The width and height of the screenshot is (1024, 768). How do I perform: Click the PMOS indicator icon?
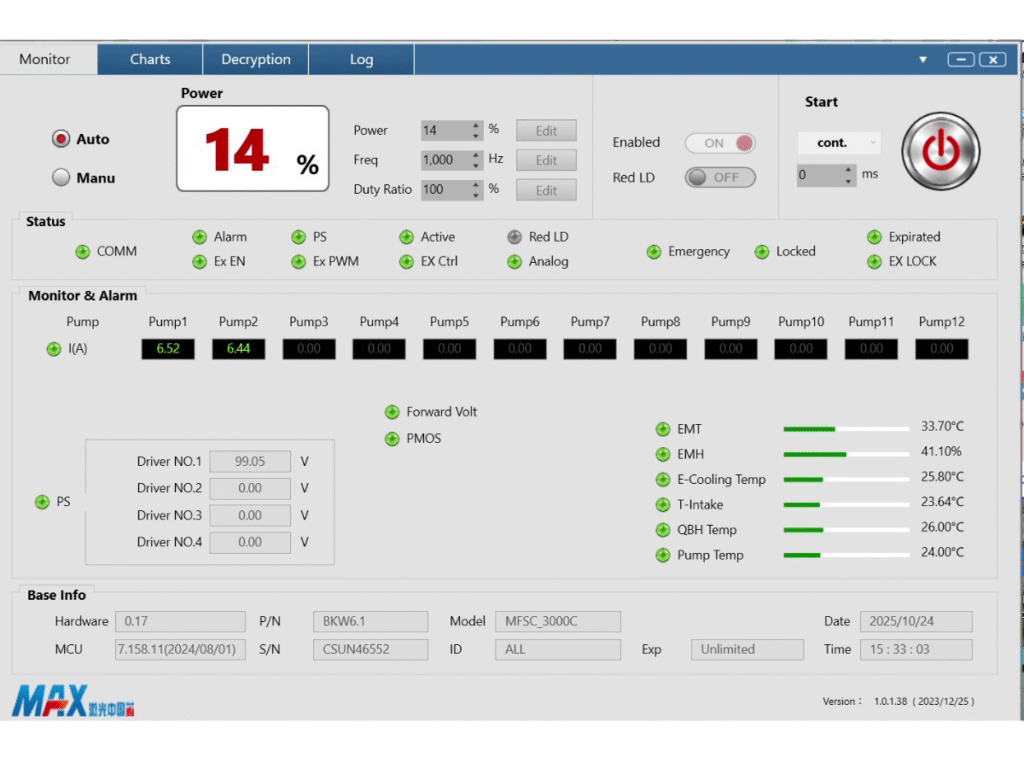392,439
